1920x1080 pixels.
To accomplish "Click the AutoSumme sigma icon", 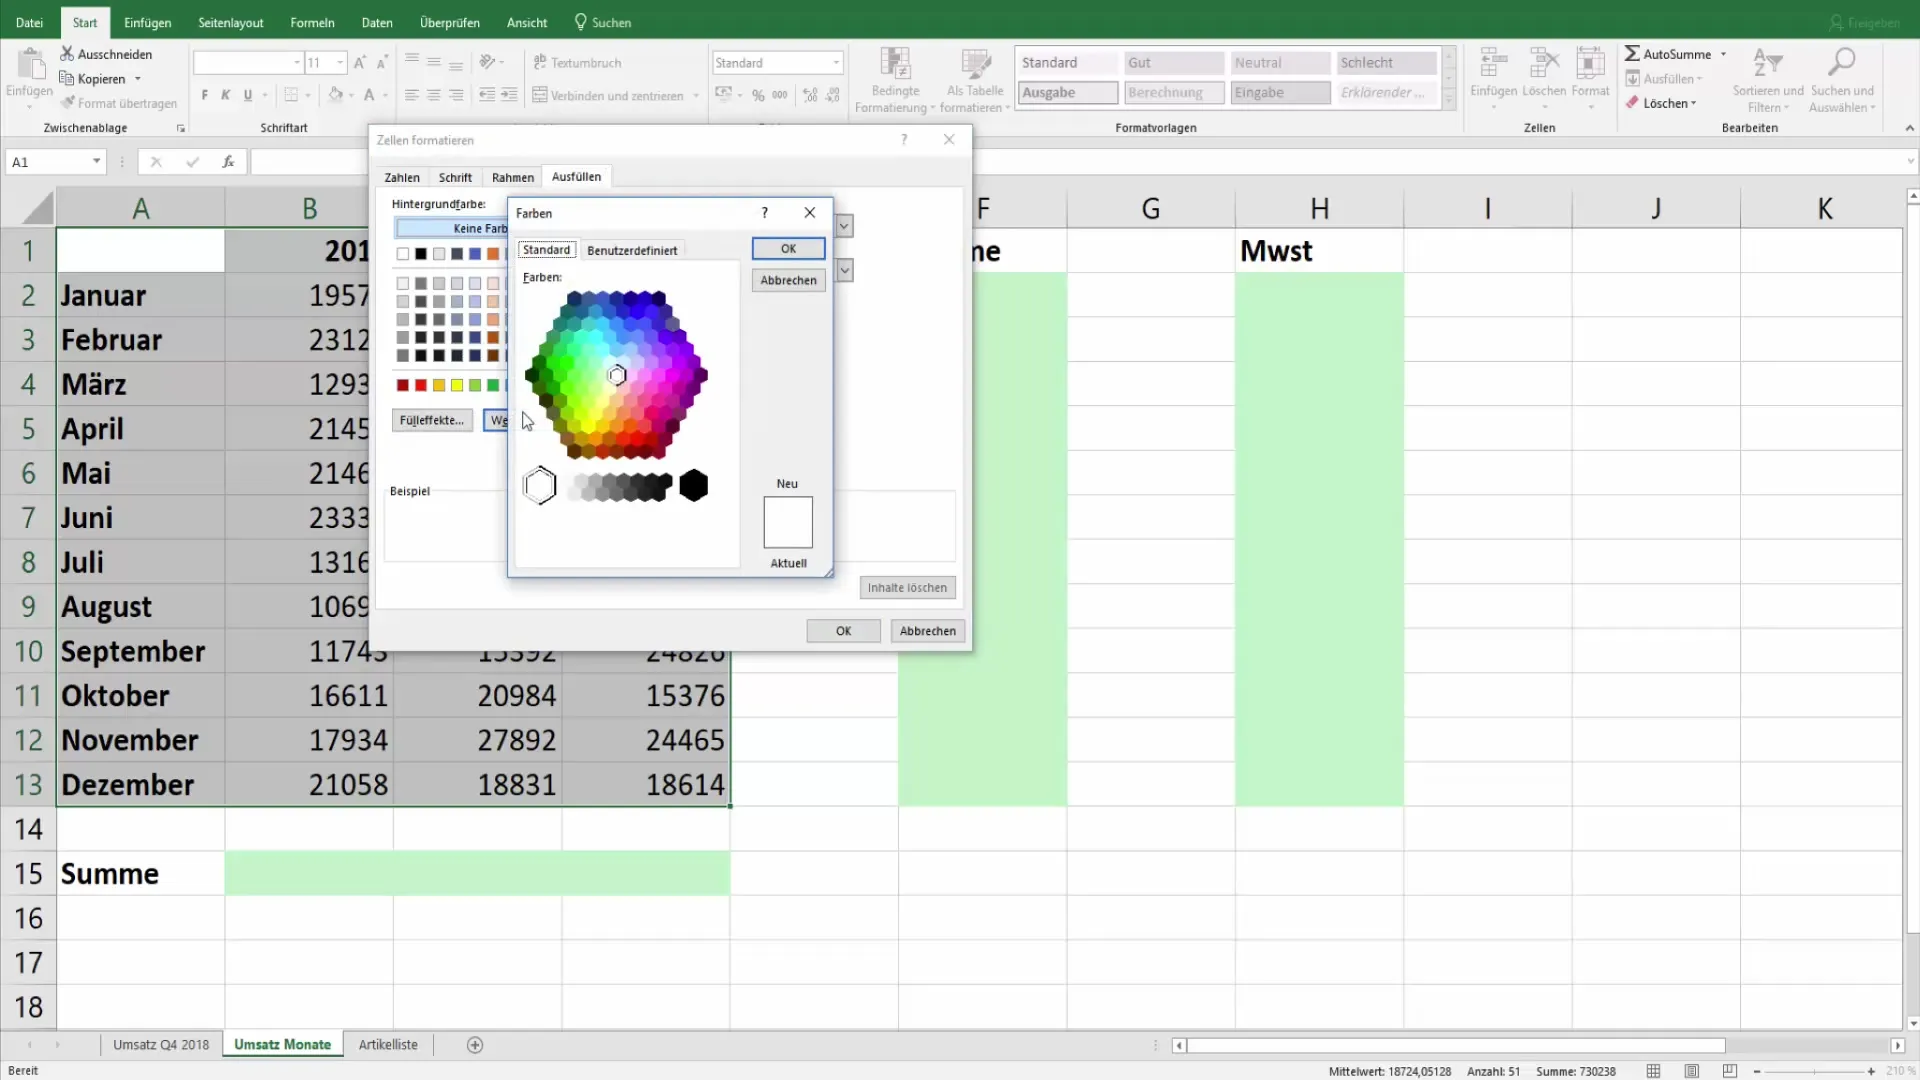I will (x=1632, y=53).
